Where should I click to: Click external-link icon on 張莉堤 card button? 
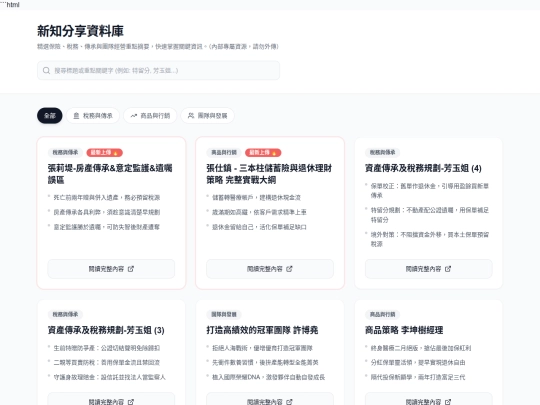click(131, 269)
